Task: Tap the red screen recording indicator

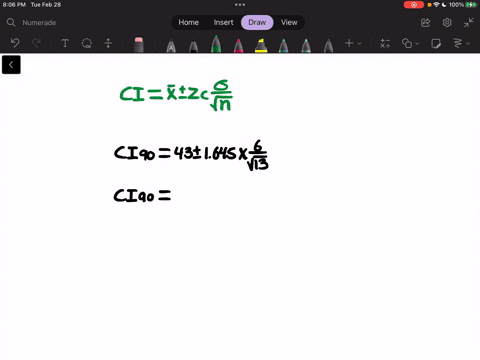Action: pyautogui.click(x=414, y=5)
